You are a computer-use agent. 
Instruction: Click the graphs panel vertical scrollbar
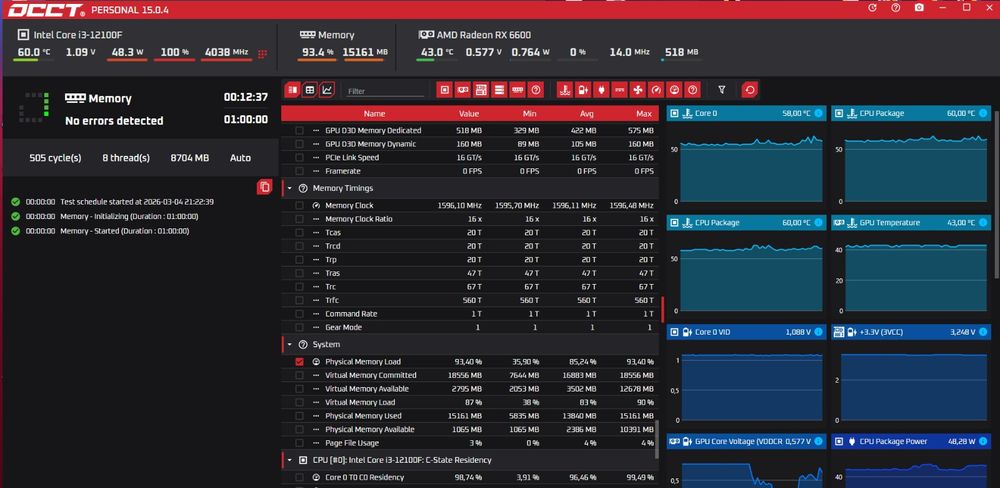997,195
